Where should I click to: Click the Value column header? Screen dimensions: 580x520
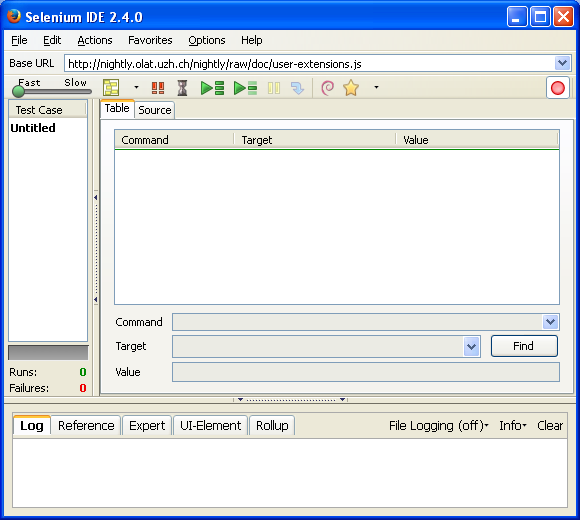pos(477,140)
